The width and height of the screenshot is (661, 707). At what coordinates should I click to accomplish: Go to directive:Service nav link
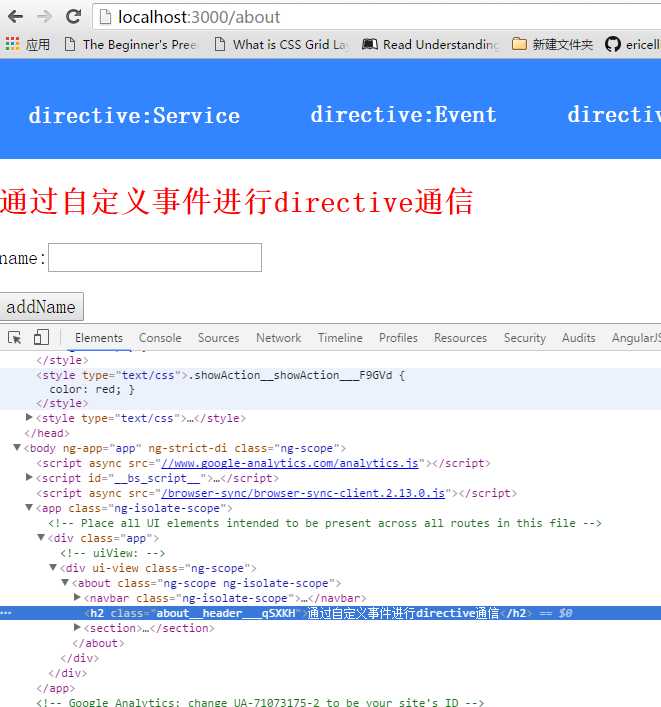(134, 116)
